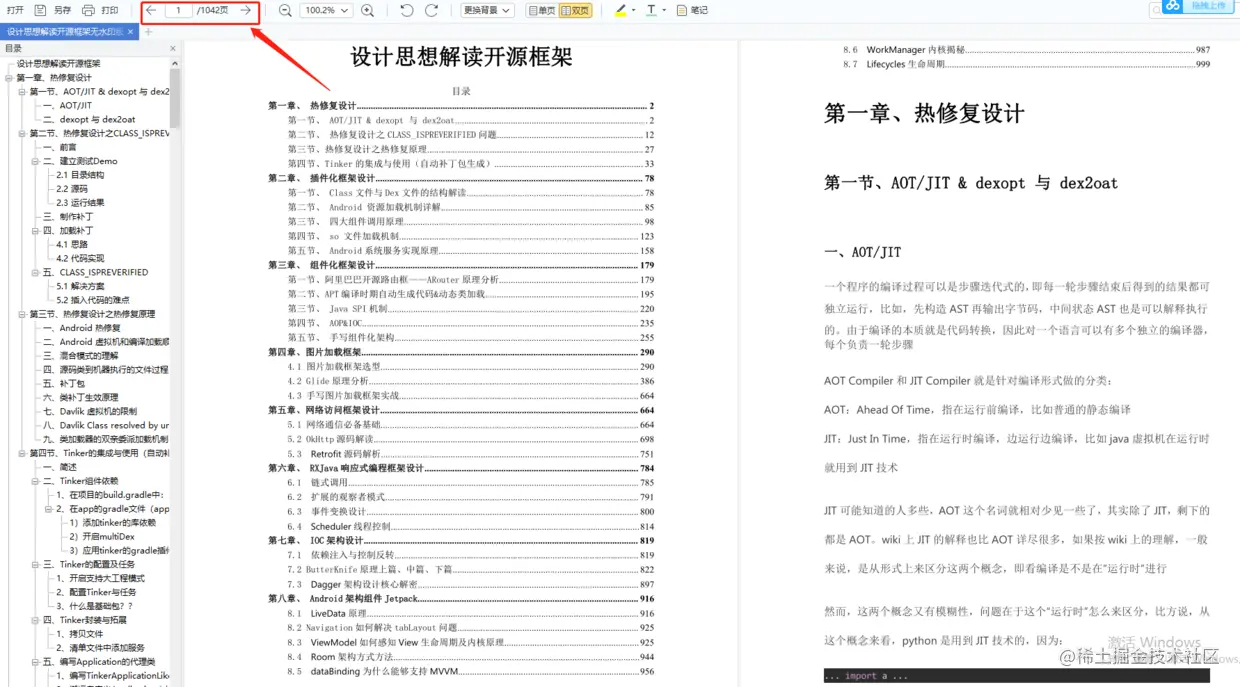The width and height of the screenshot is (1240, 687).
Task: Select outline item 5.2 插入代码的难点
Action: pyautogui.click(x=93, y=300)
